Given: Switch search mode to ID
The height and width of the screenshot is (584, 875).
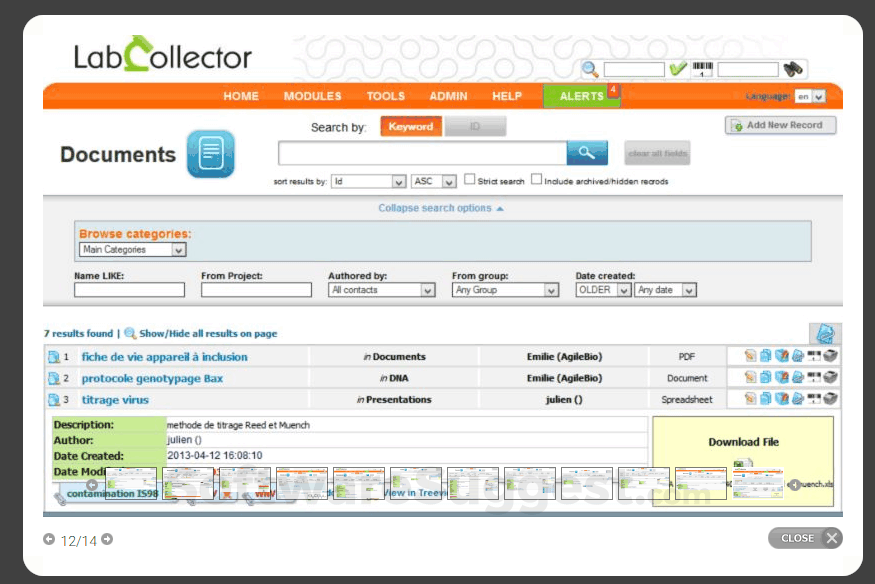Looking at the screenshot, I should pos(476,126).
